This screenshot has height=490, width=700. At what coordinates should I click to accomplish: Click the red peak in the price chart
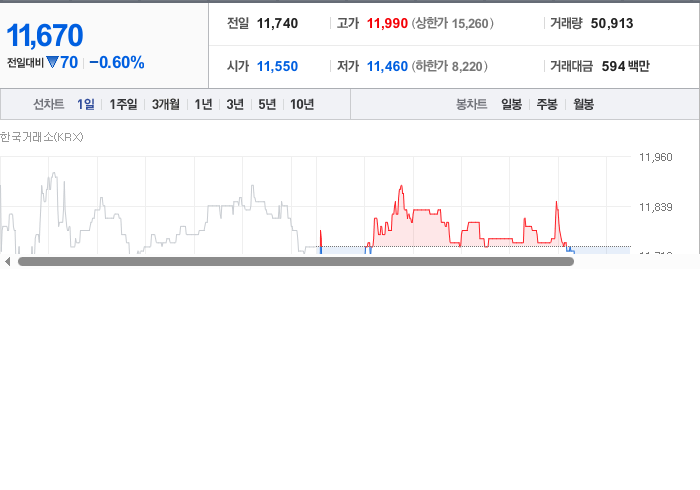click(x=401, y=187)
